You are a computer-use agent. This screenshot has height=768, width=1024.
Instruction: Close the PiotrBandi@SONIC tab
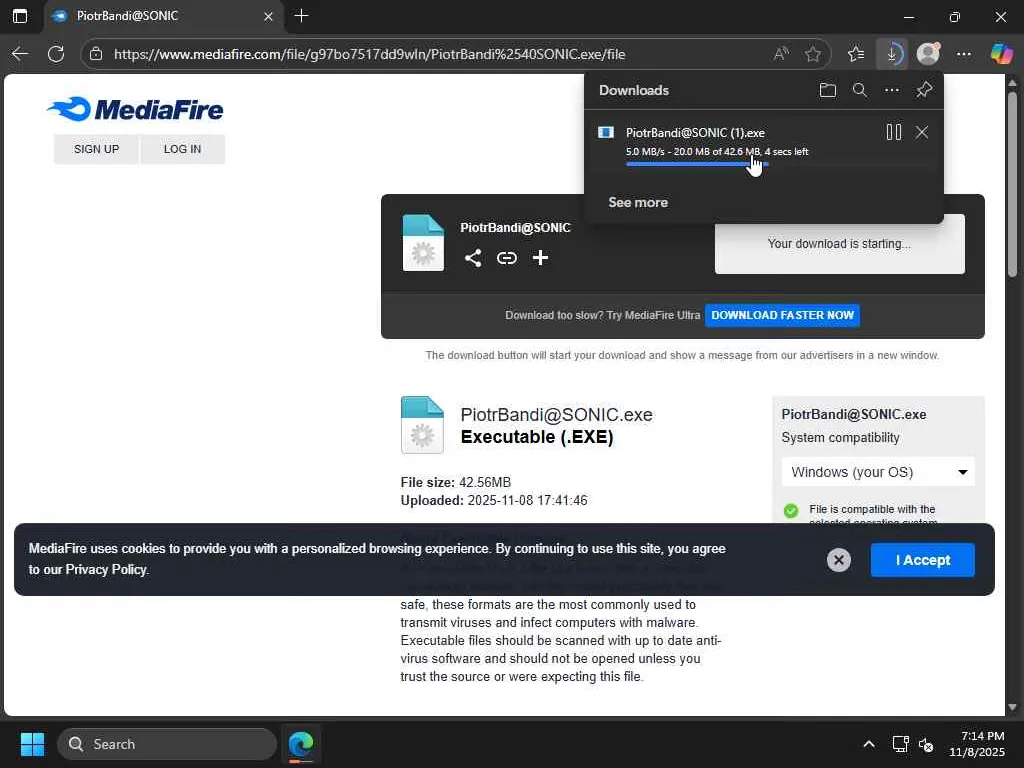(x=268, y=16)
